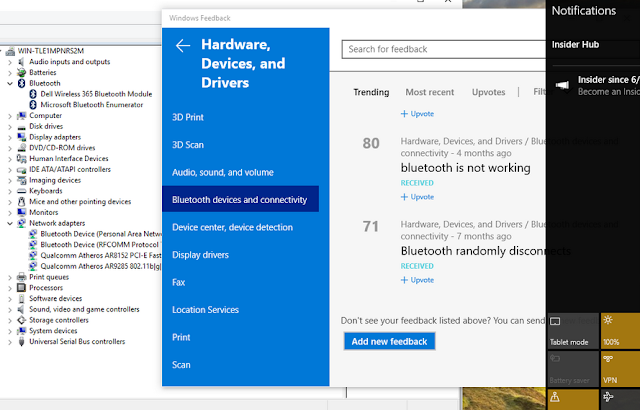Open the "Bluetooth randomly disconnects" feedback item
Image resolution: width=640 pixels, height=410 pixels.
[485, 251]
